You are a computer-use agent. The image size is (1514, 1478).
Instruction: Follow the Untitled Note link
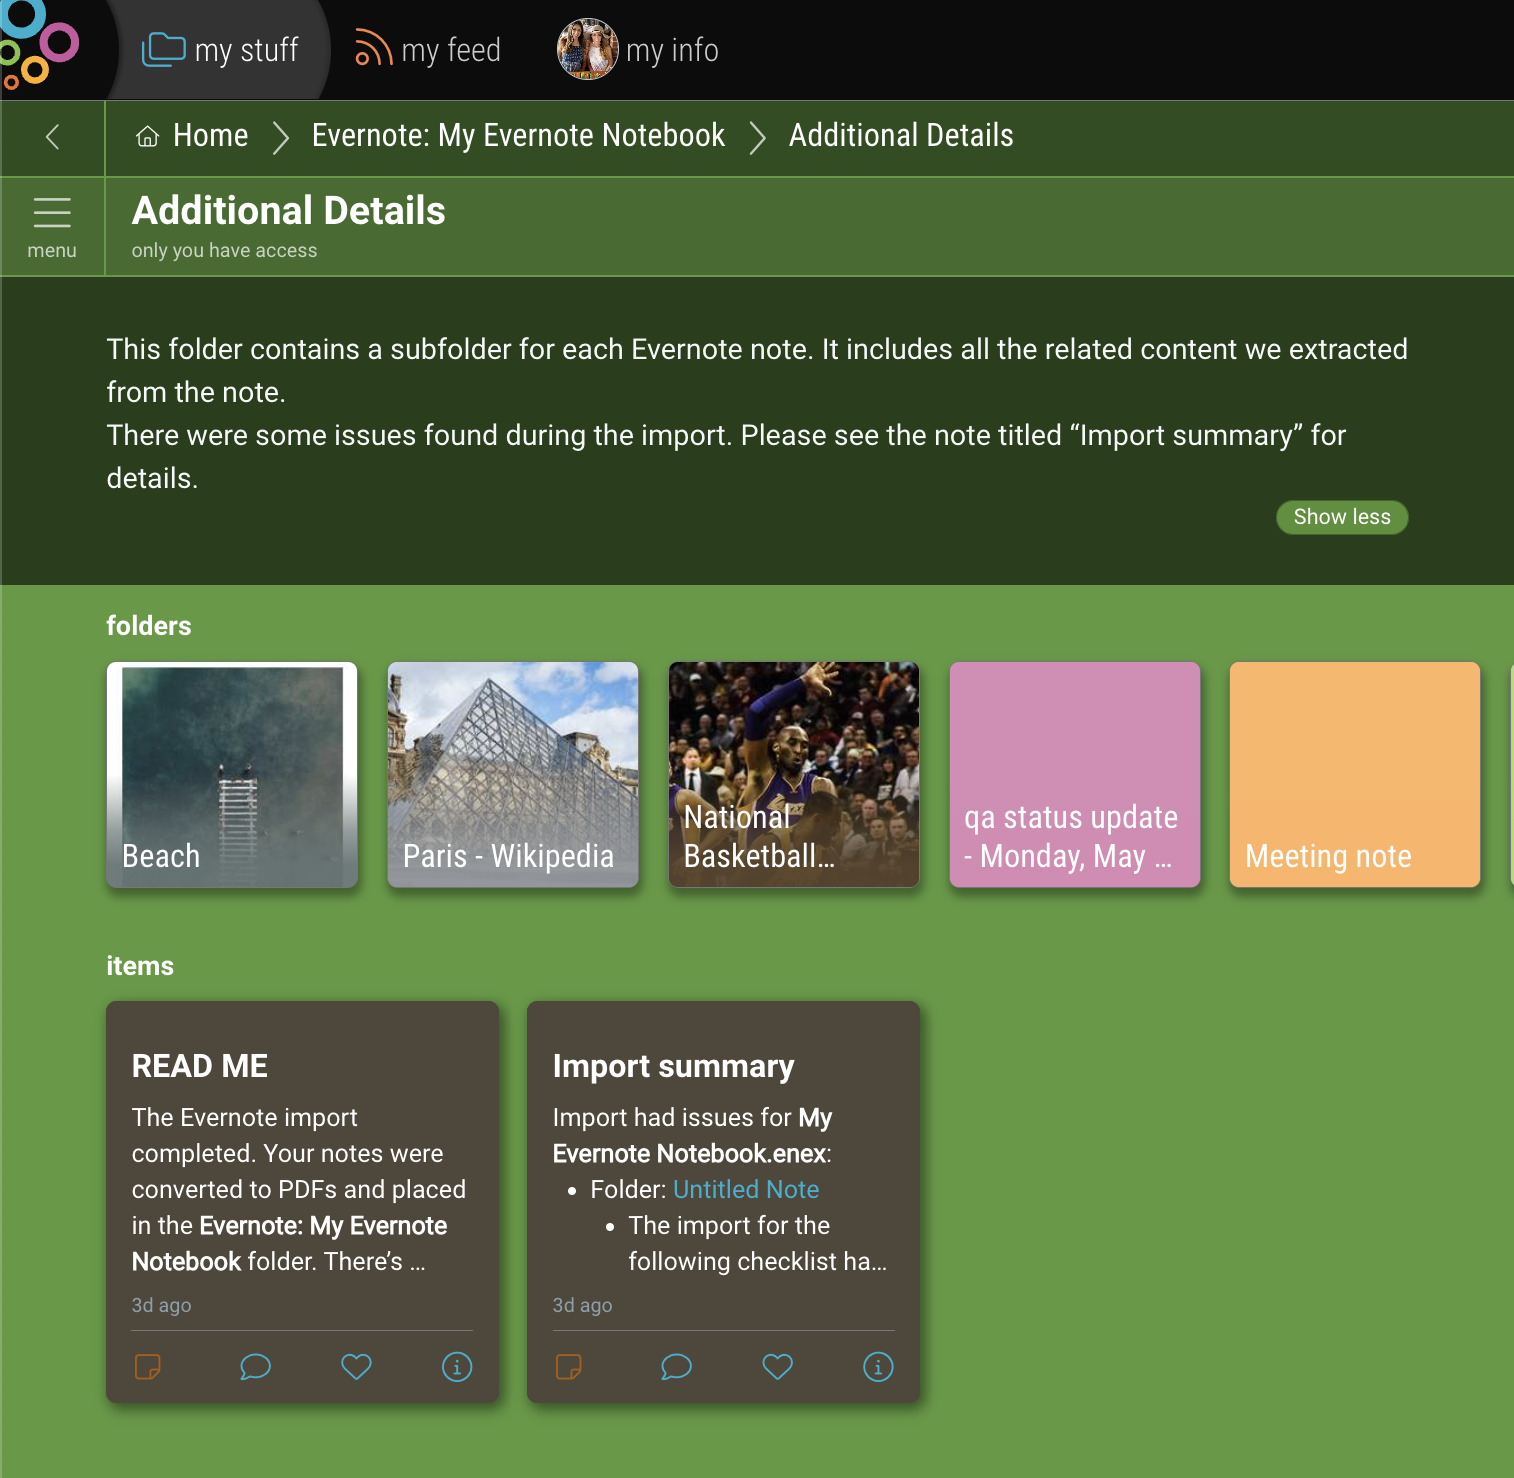pos(746,1189)
